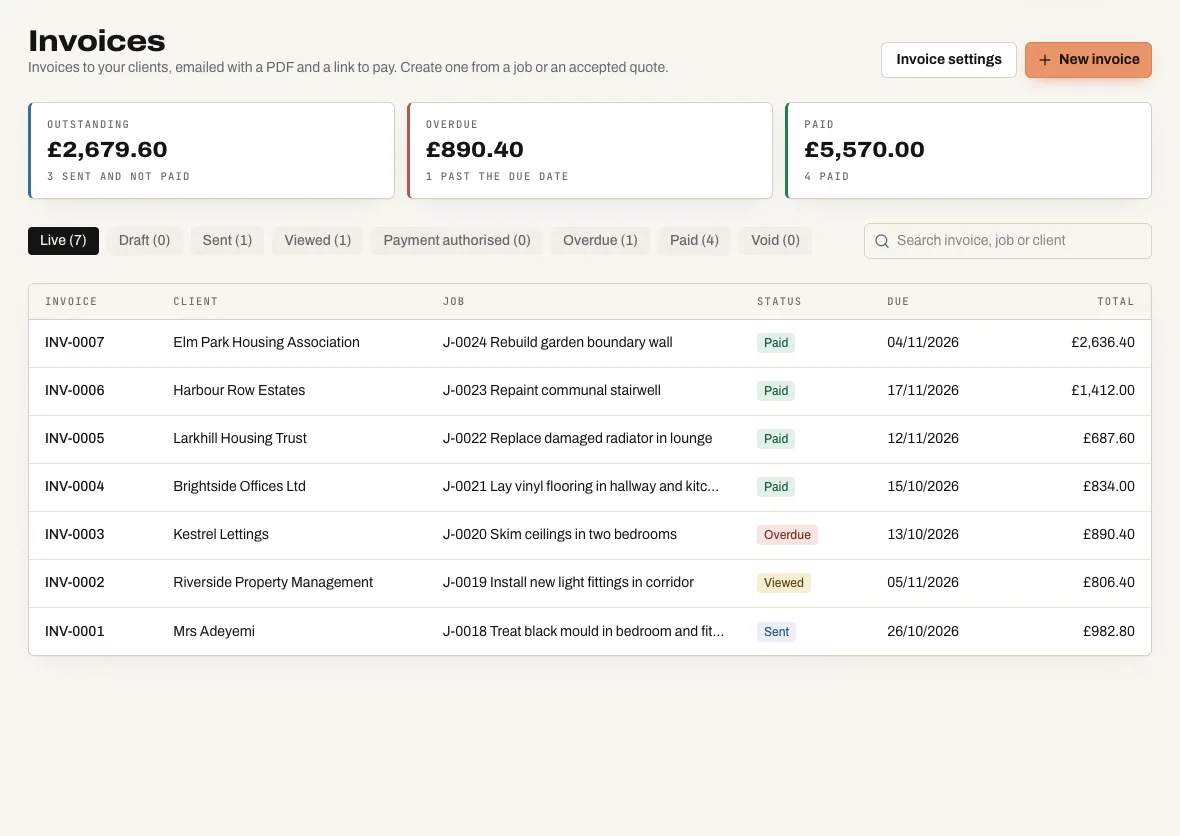Click total £687.60
The width and height of the screenshot is (1180, 836).
tap(1109, 439)
